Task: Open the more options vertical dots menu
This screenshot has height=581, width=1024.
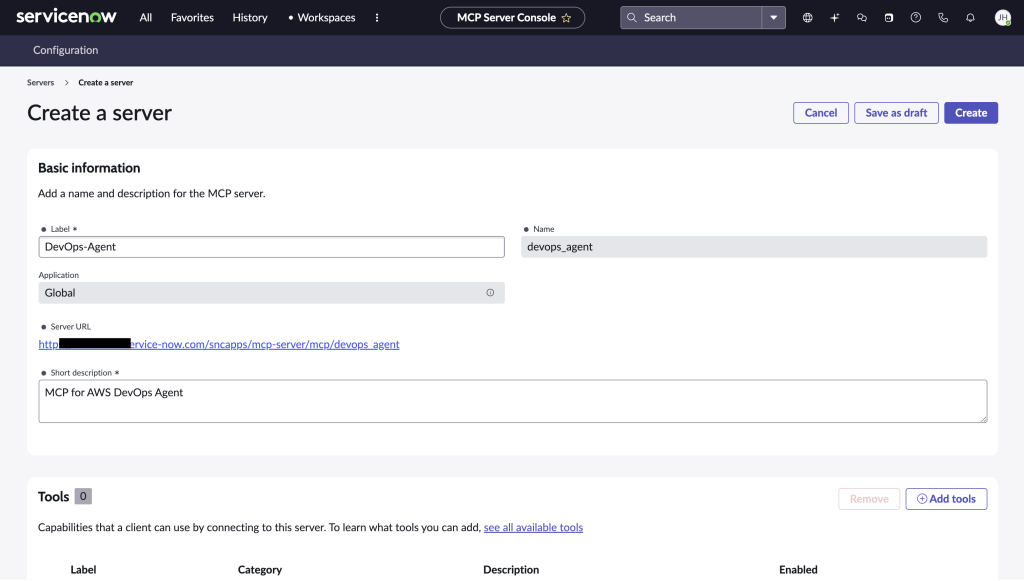Action: click(377, 18)
